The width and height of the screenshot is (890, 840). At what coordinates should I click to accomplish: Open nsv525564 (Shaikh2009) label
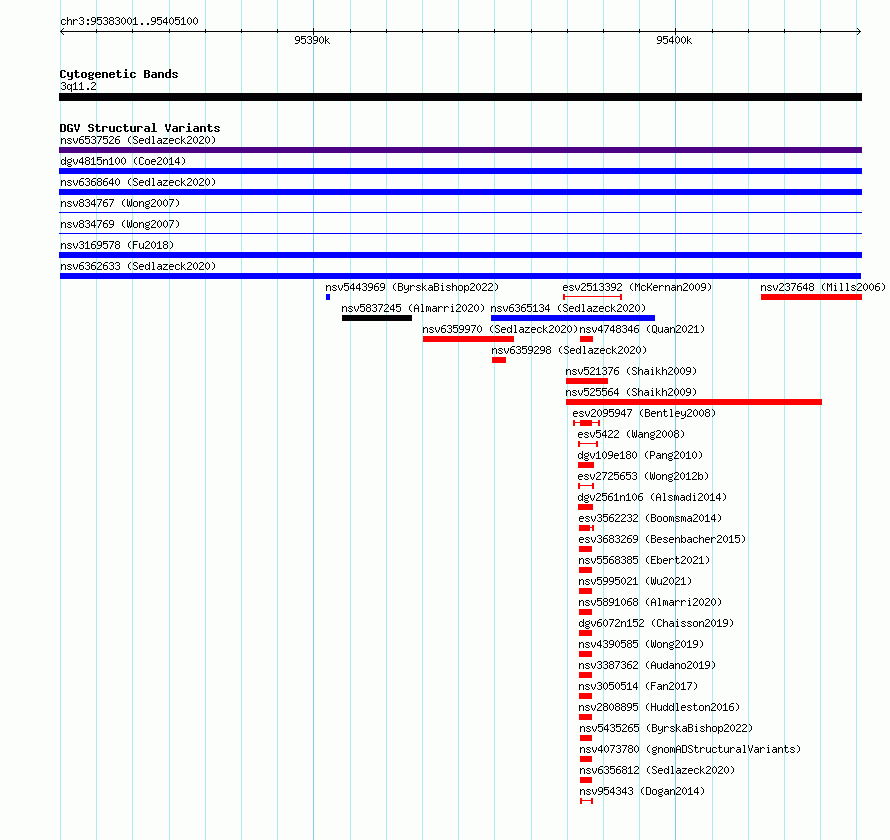pos(631,392)
